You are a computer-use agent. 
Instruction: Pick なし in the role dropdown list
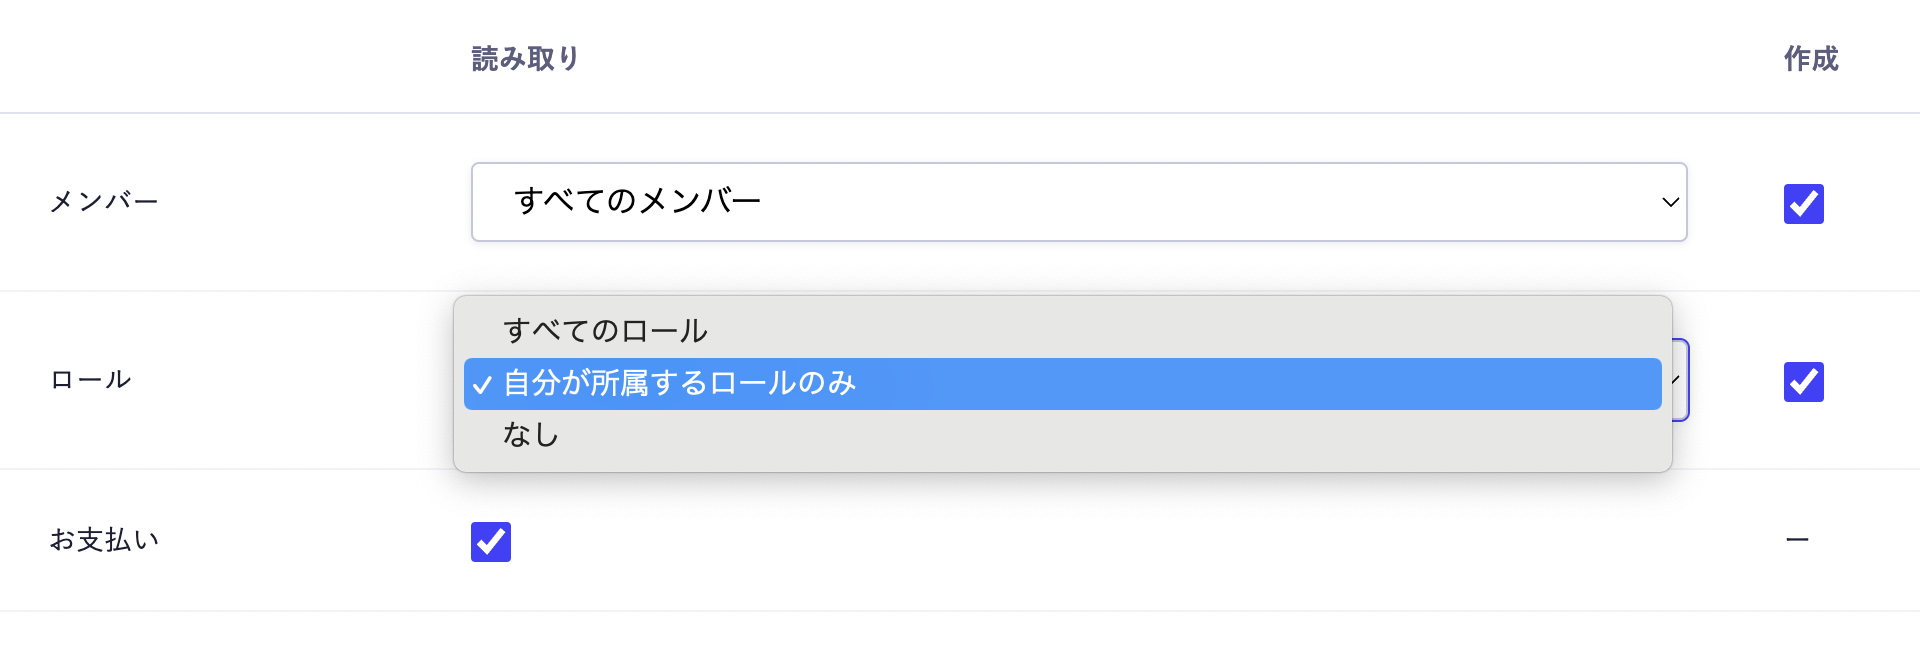pos(531,435)
